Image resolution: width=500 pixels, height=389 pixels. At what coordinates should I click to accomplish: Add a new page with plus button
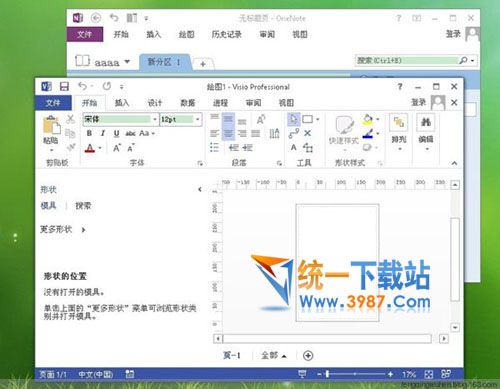coord(308,356)
